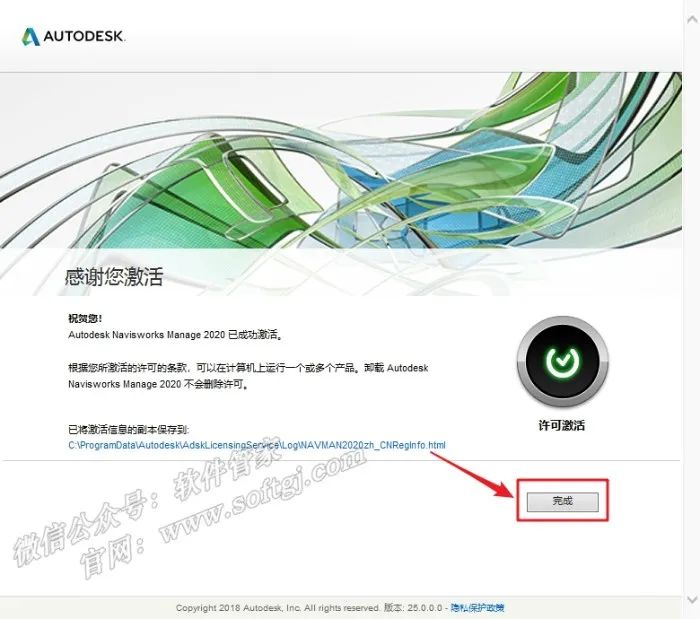This screenshot has width=700, height=619.
Task: Click the 已将激活信息的副本保存到 label
Action: pos(129,429)
